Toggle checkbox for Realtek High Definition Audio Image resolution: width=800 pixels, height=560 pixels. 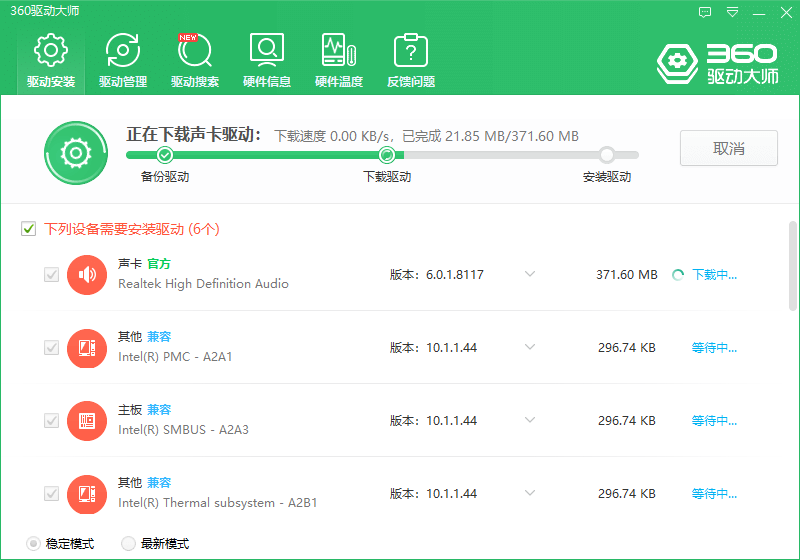click(x=52, y=275)
